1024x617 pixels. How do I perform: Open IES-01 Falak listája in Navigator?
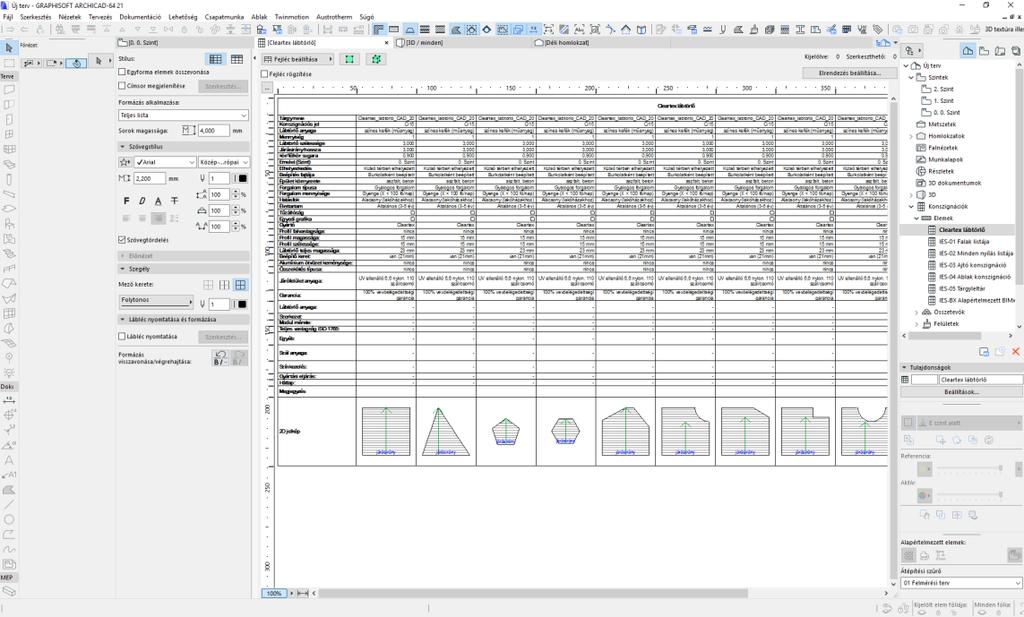(x=964, y=242)
